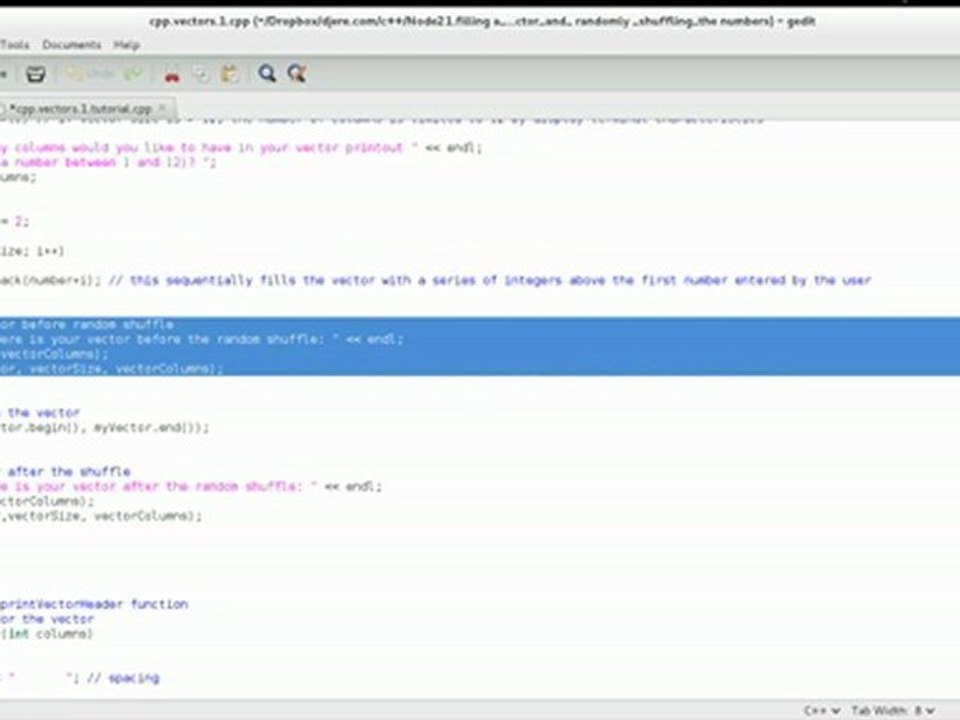The width and height of the screenshot is (960, 720).
Task: Click the Paste clipboard icon
Action: pos(230,74)
